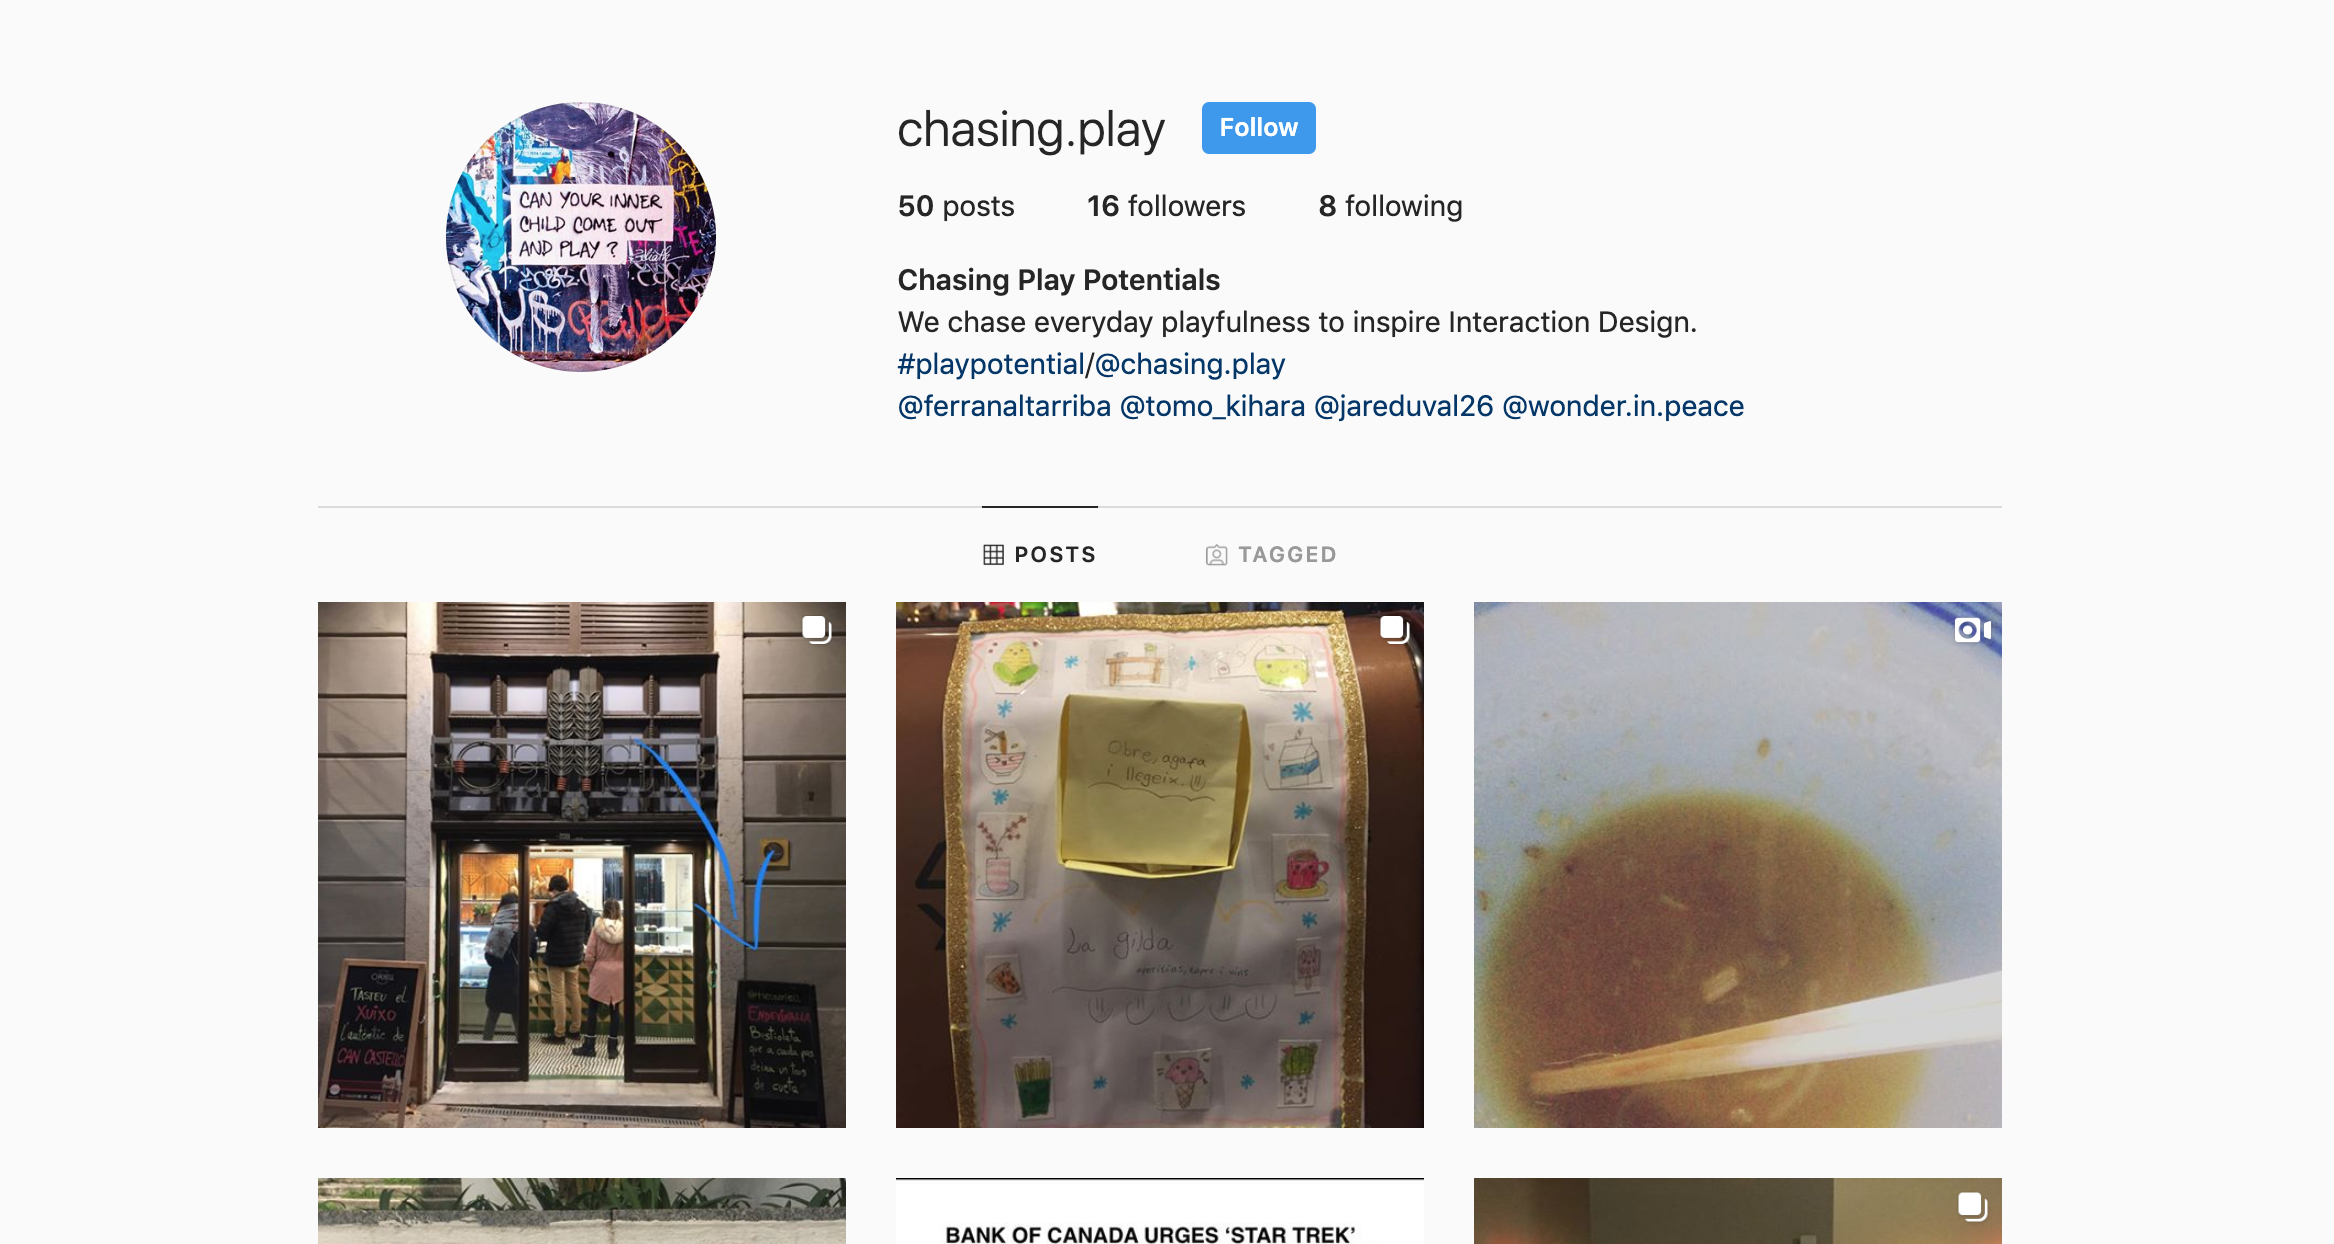Open the 16 followers list
Image resolution: width=2334 pixels, height=1244 pixels.
[1166, 206]
